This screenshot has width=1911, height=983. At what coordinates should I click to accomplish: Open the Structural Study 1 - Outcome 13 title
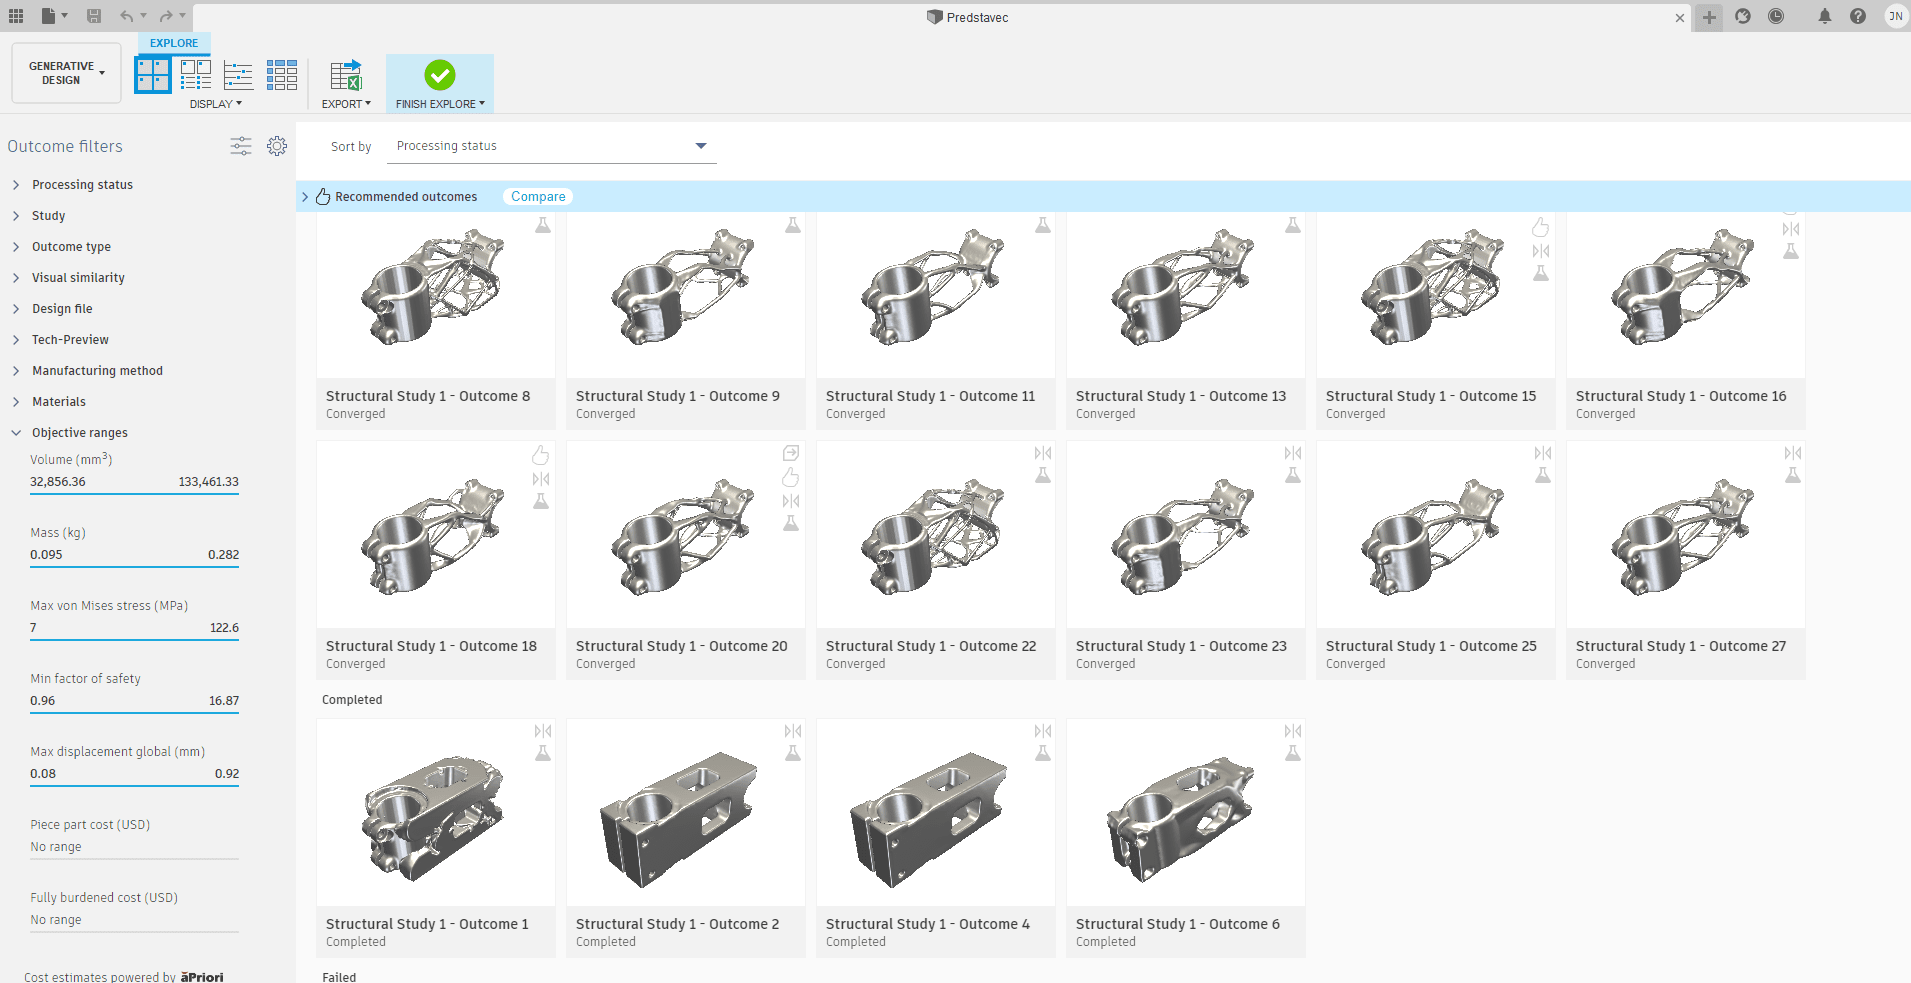[x=1181, y=396]
